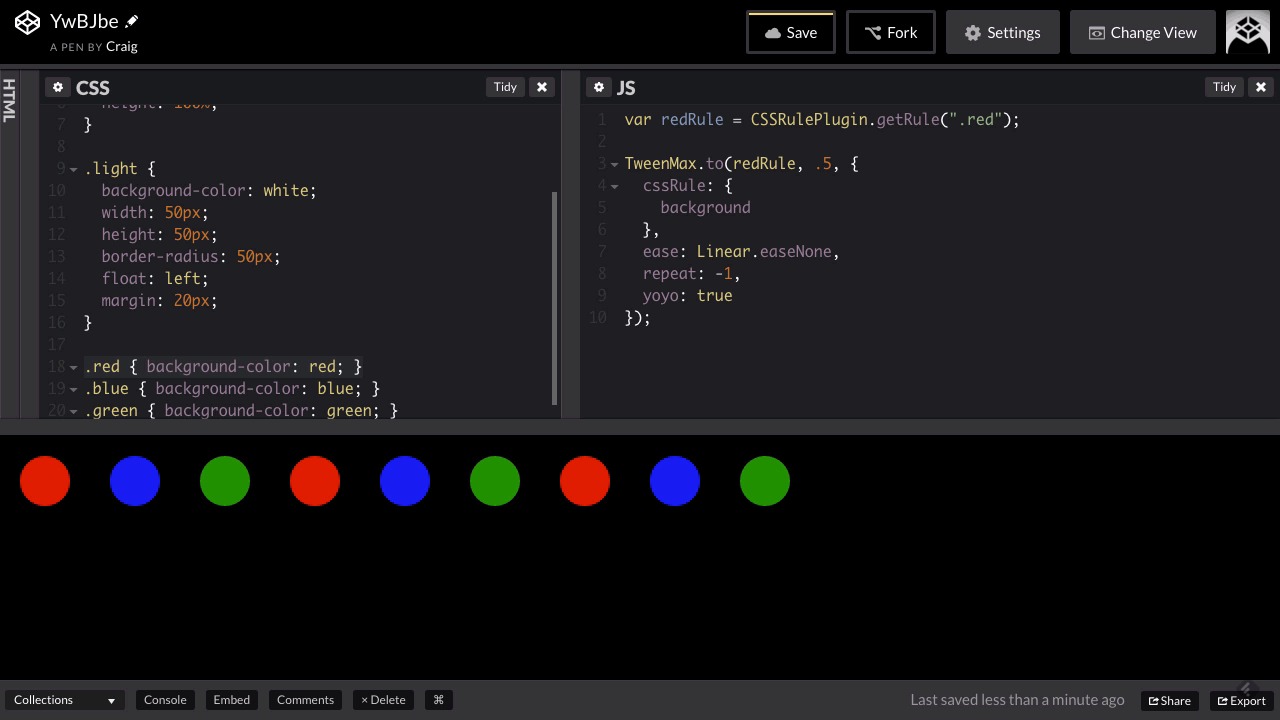Fold the .blue CSS rule
The width and height of the screenshot is (1280, 720).
click(x=73, y=389)
